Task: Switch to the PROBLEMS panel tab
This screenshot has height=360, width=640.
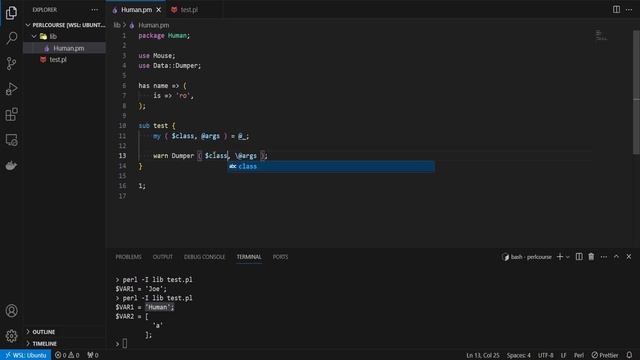Action: click(129, 257)
